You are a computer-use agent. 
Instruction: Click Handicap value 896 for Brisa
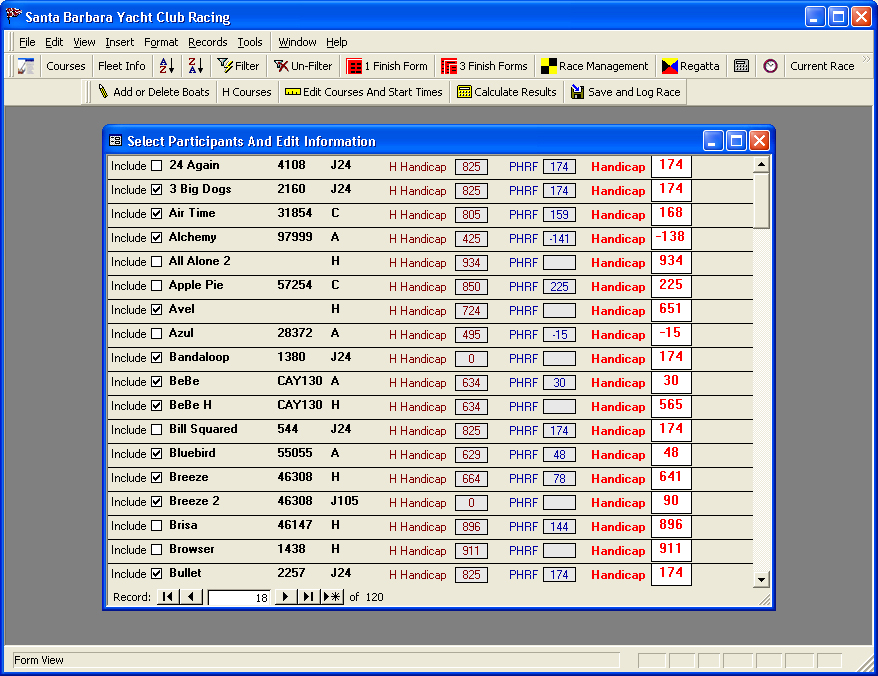[671, 525]
